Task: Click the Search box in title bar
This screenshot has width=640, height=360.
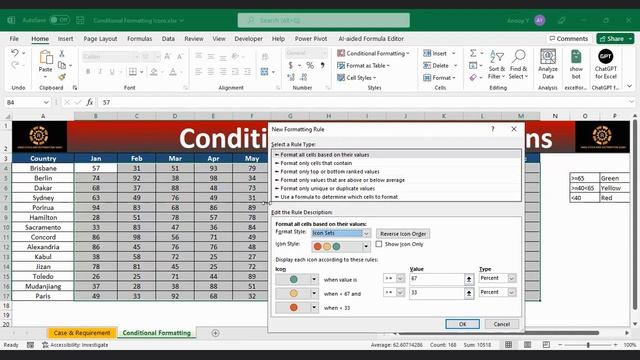Action: point(324,20)
